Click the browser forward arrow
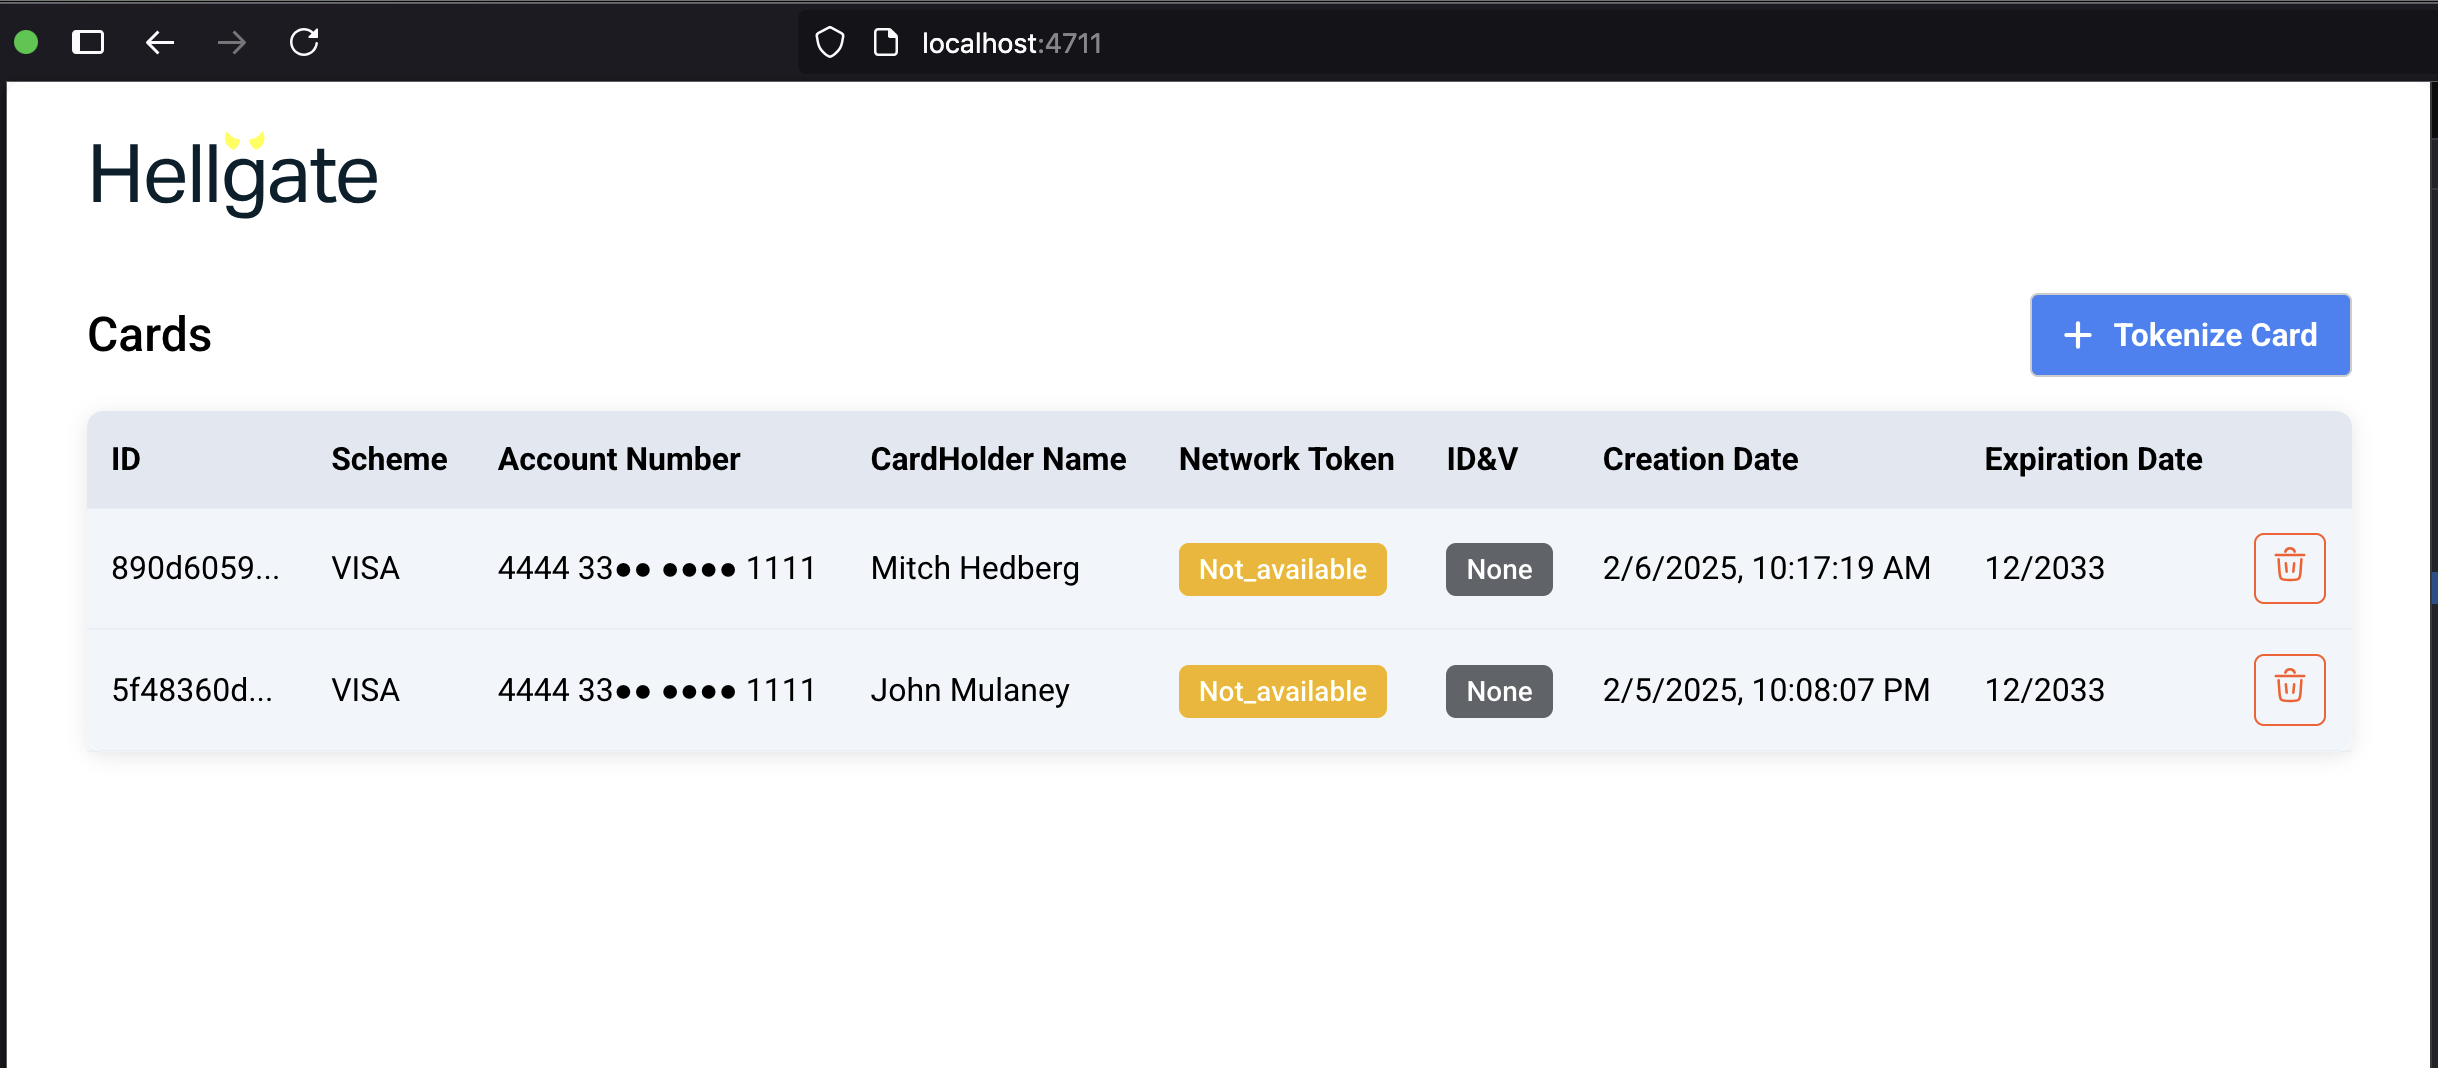The image size is (2438, 1068). click(230, 42)
